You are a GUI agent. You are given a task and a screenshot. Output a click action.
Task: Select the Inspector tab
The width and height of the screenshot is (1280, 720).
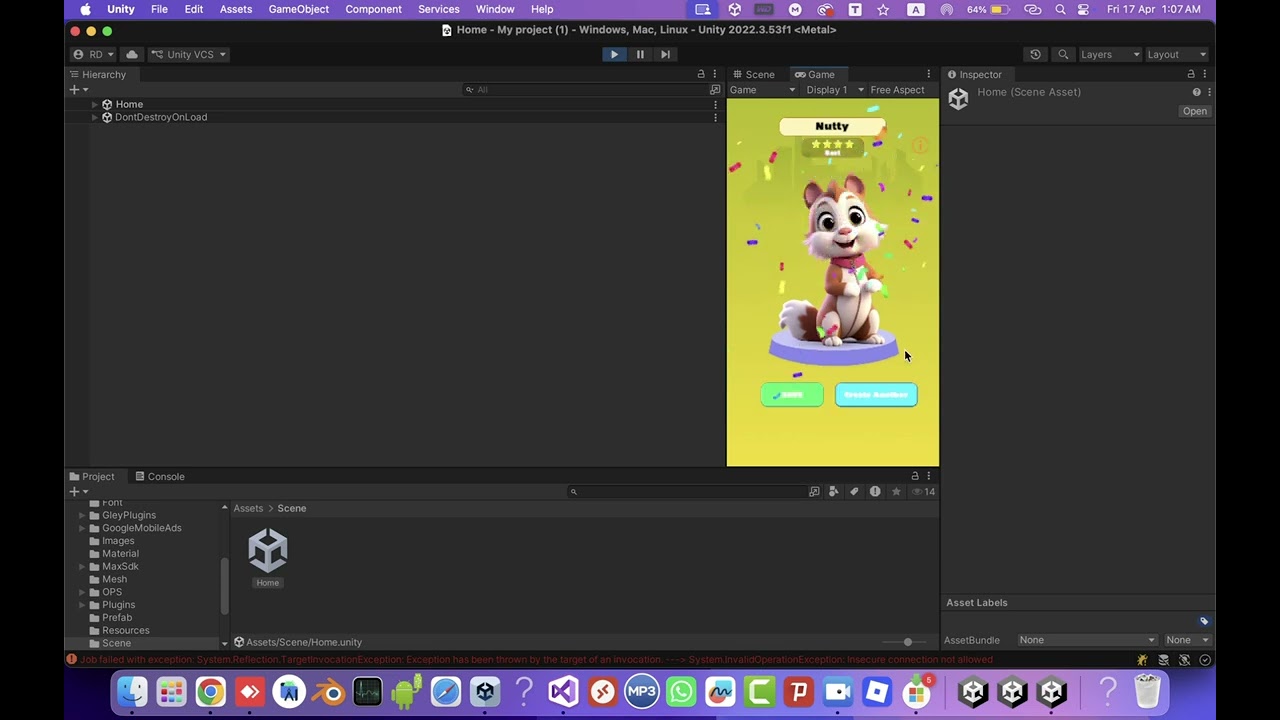974,74
